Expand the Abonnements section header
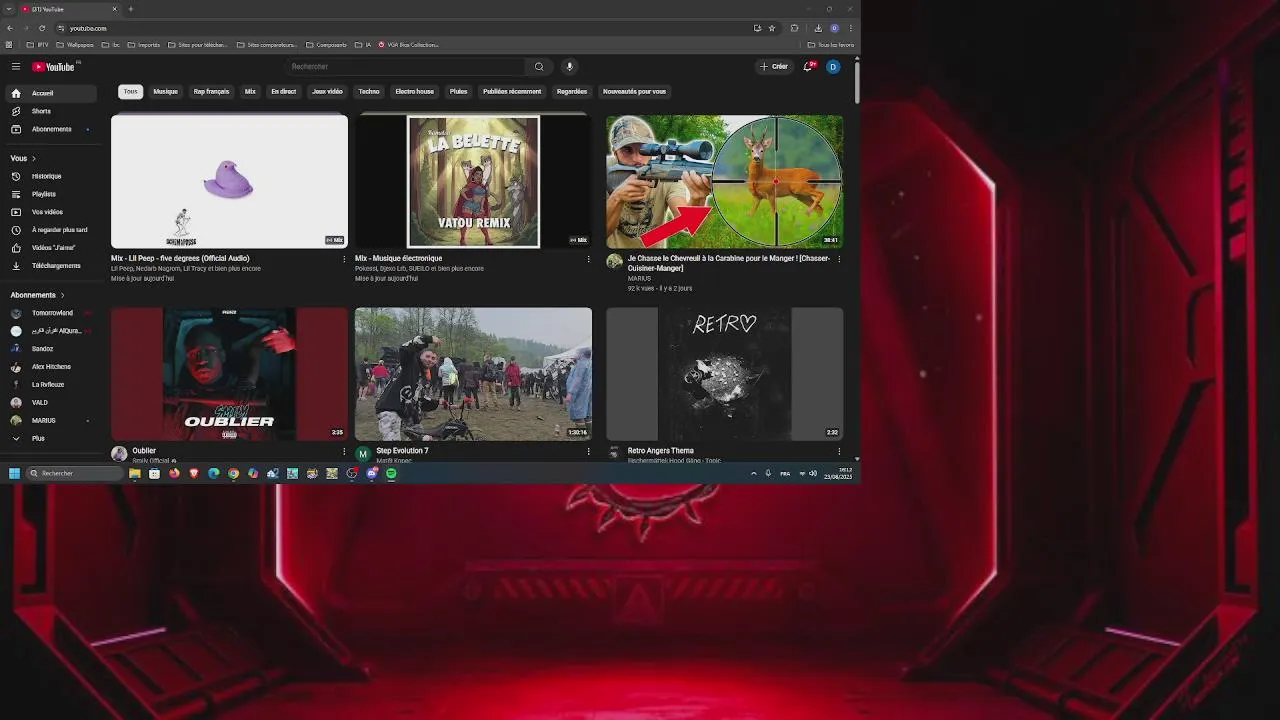 coord(37,295)
